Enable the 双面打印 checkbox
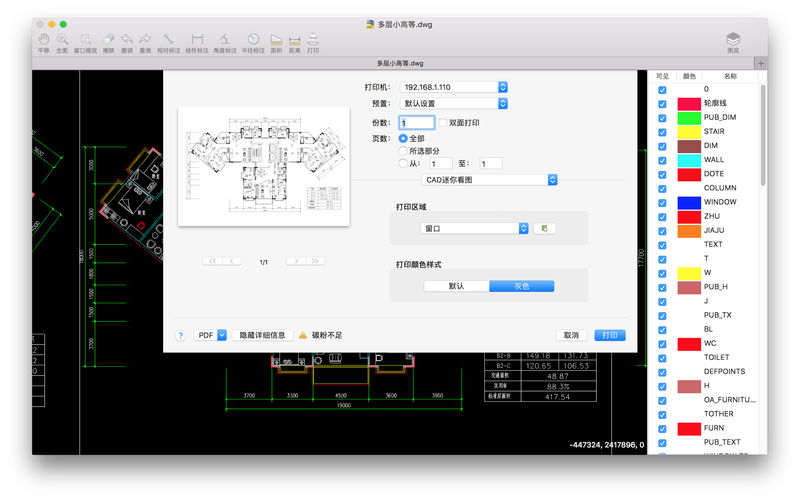This screenshot has height=500, width=800. tap(443, 122)
